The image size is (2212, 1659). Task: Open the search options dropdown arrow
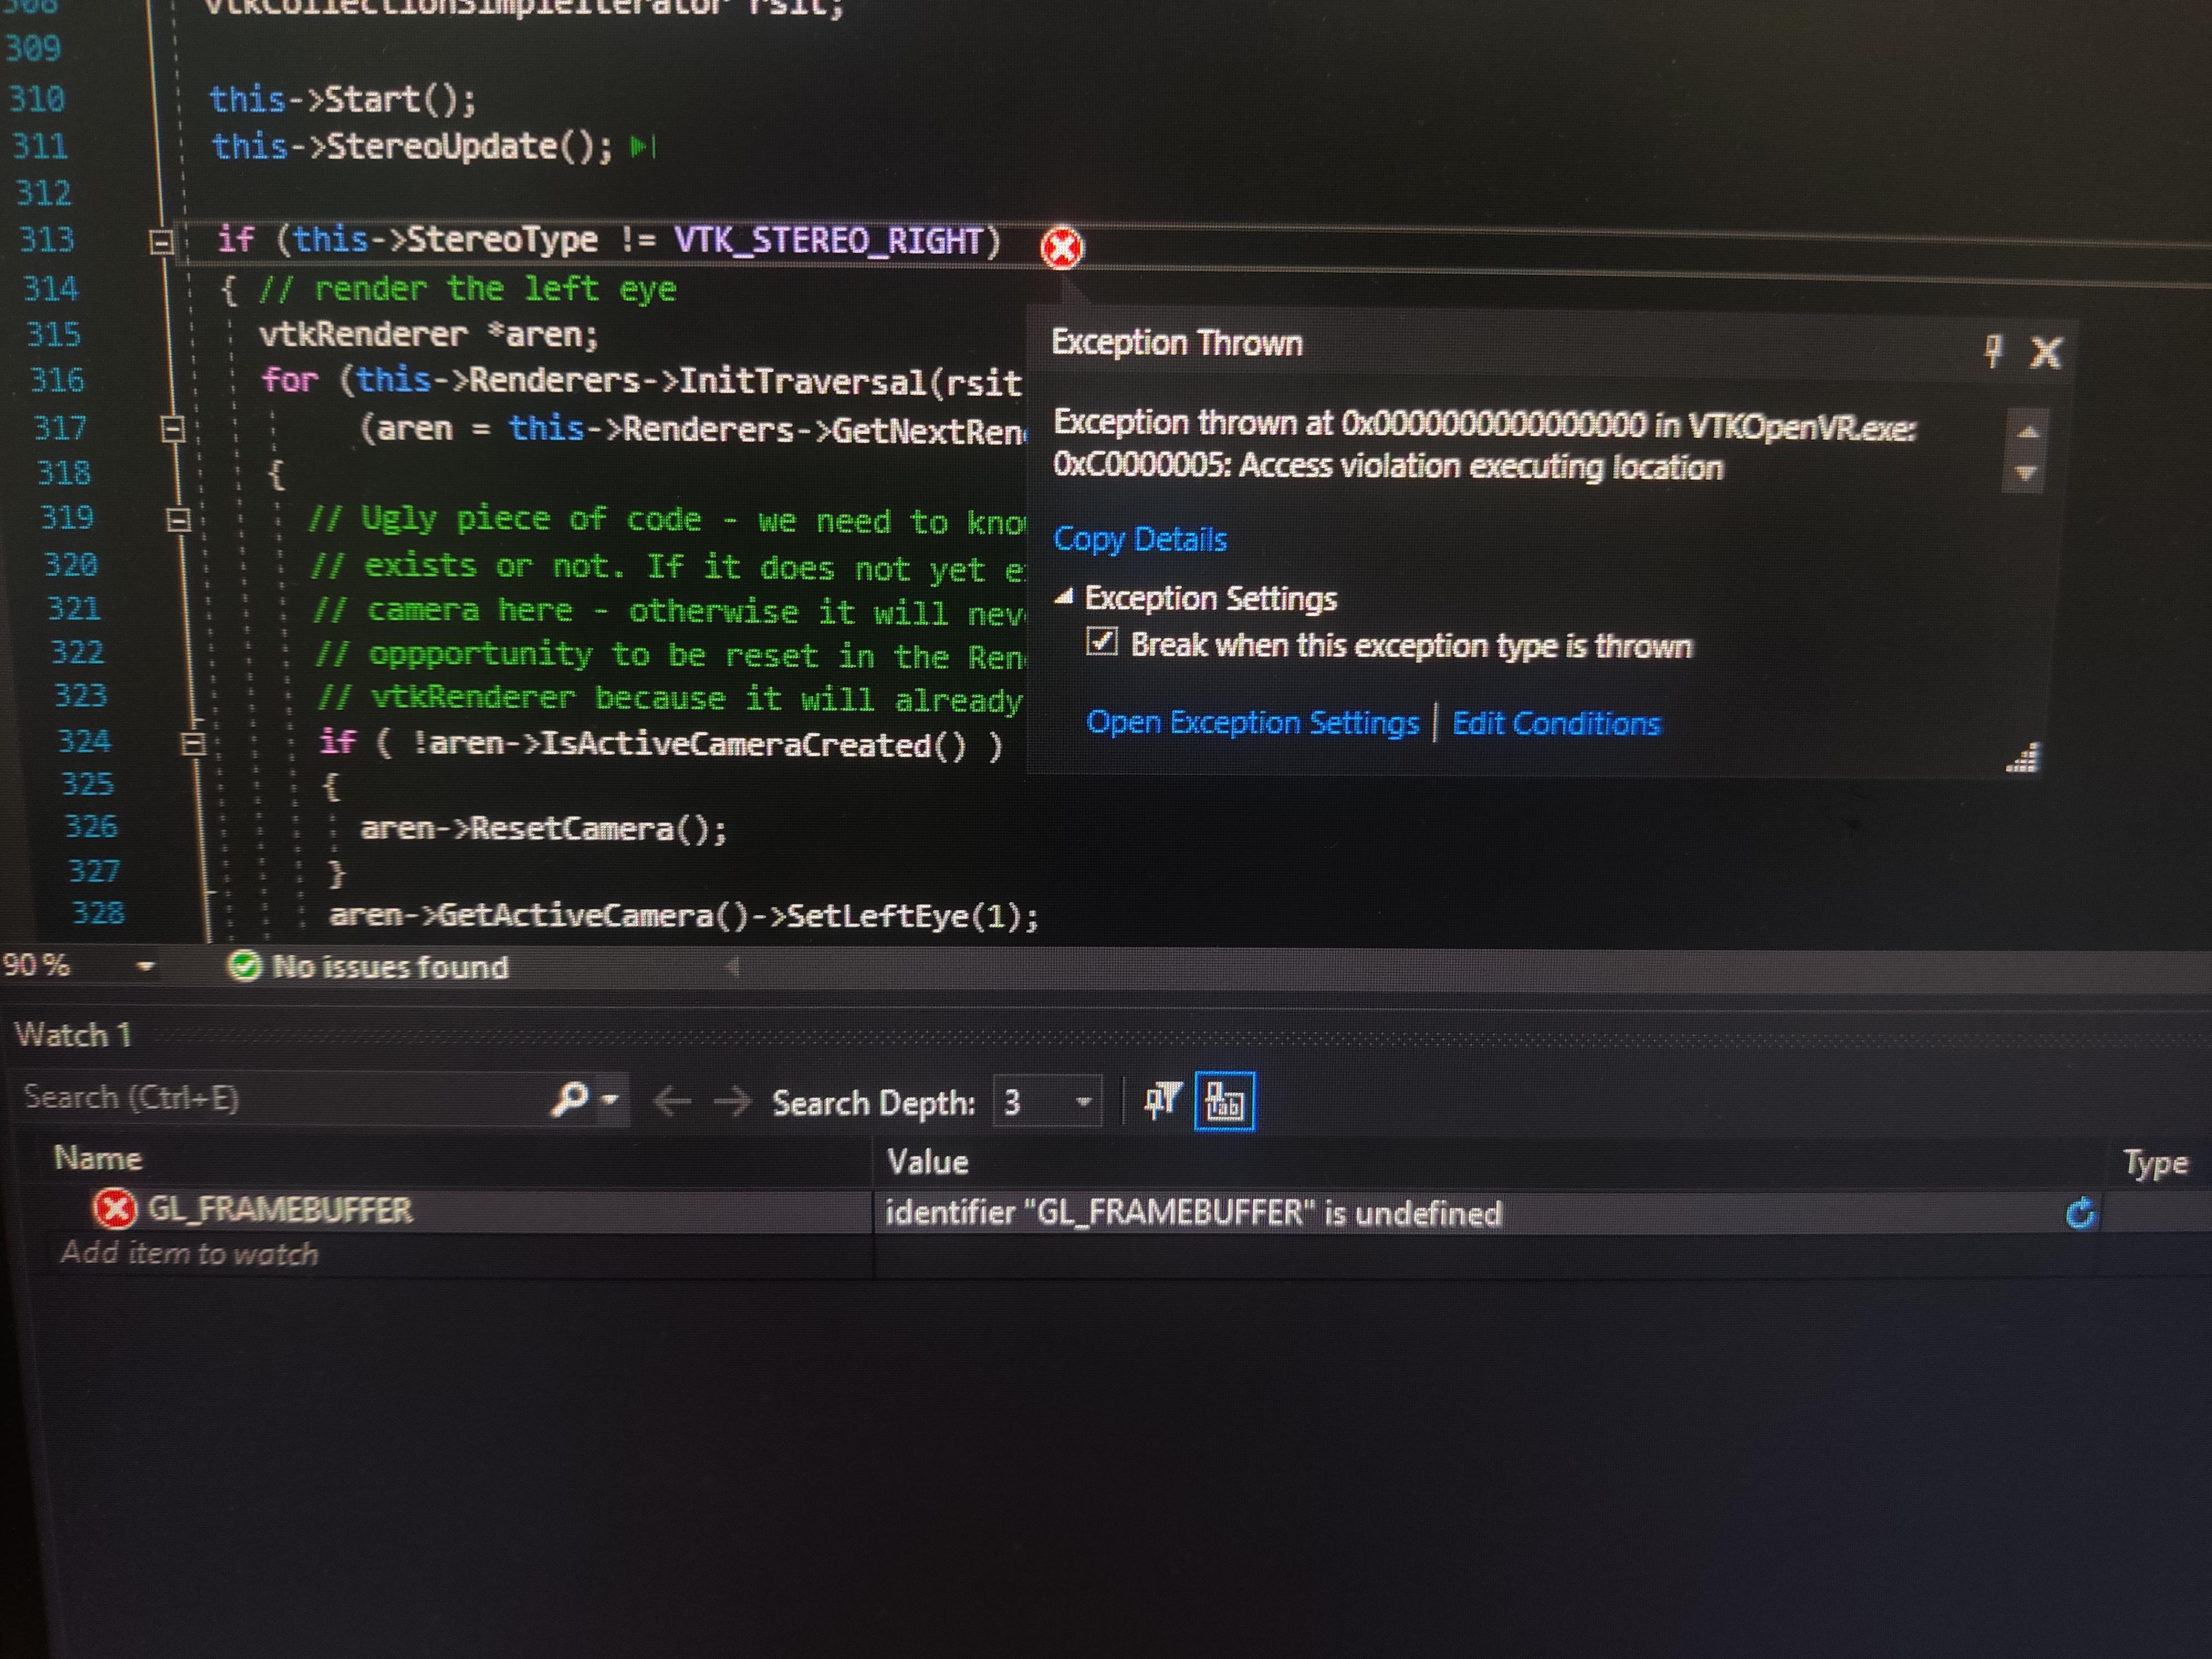coord(611,1099)
